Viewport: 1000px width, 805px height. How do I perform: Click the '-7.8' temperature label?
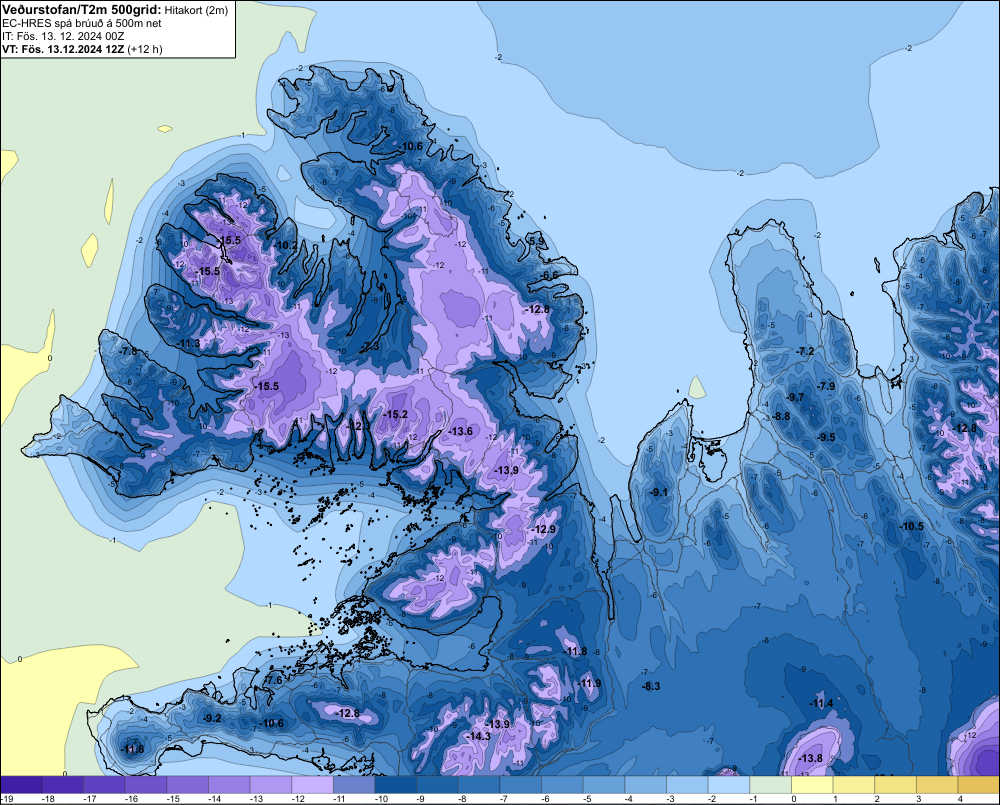coord(128,351)
